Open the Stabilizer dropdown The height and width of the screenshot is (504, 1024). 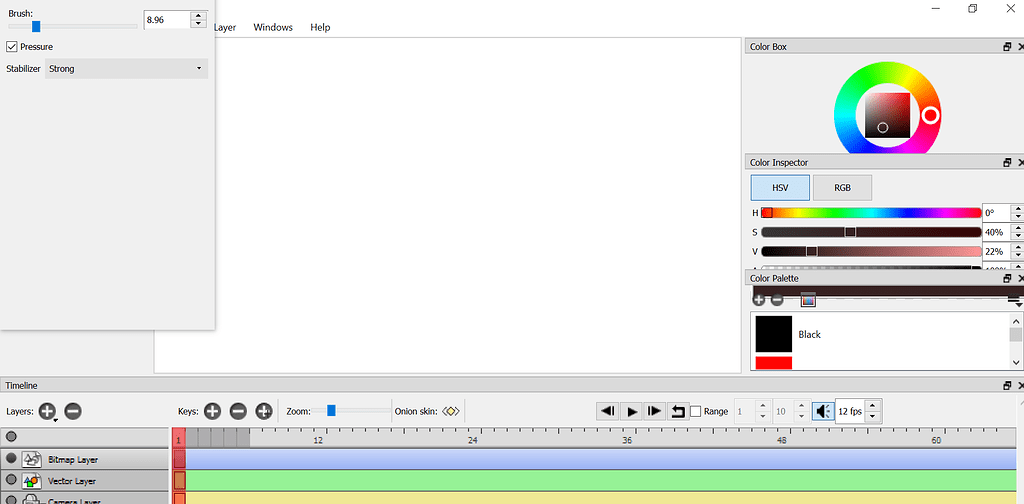(x=126, y=69)
